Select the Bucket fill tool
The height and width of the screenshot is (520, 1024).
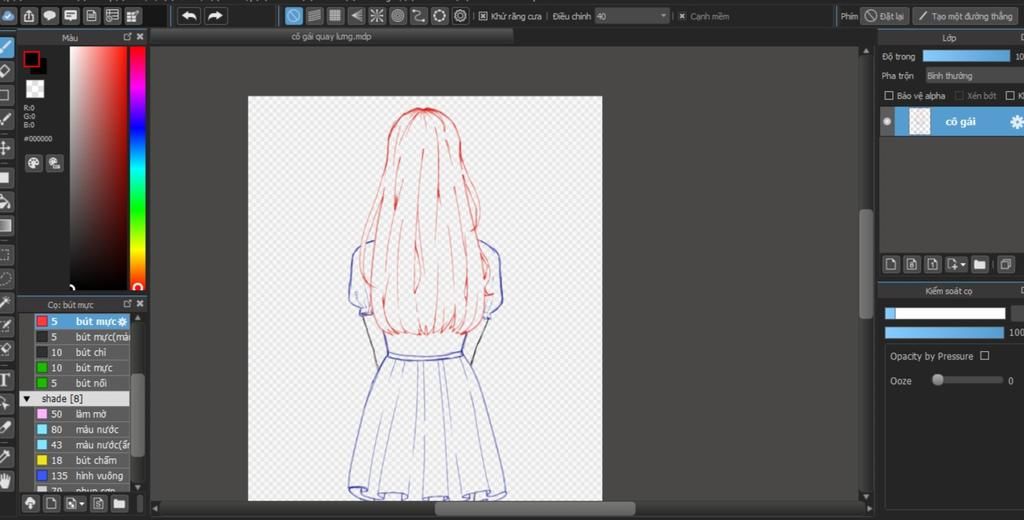pos(6,202)
